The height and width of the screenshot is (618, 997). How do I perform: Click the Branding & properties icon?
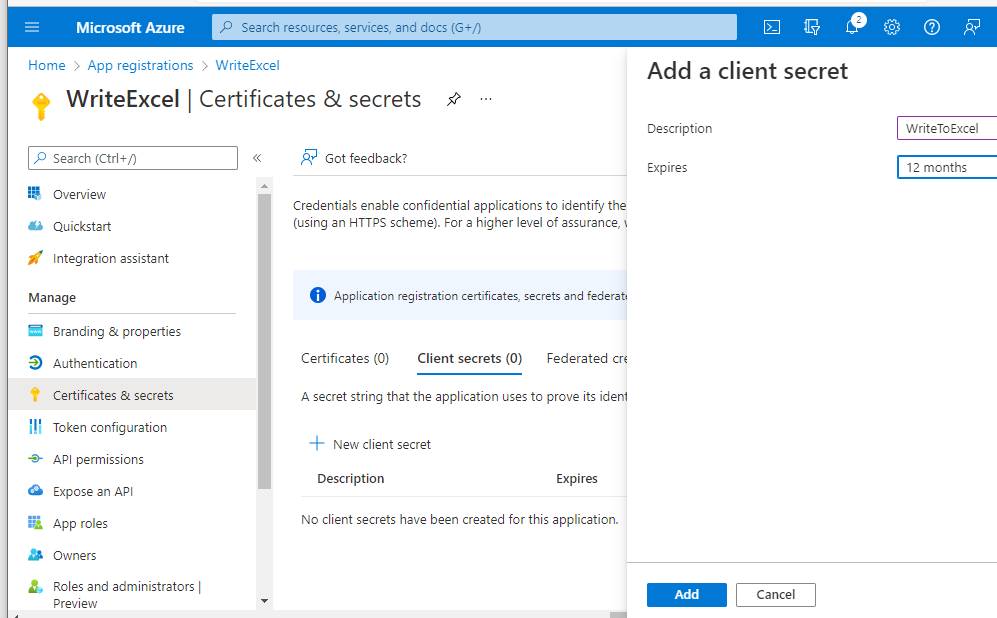pyautogui.click(x=35, y=331)
